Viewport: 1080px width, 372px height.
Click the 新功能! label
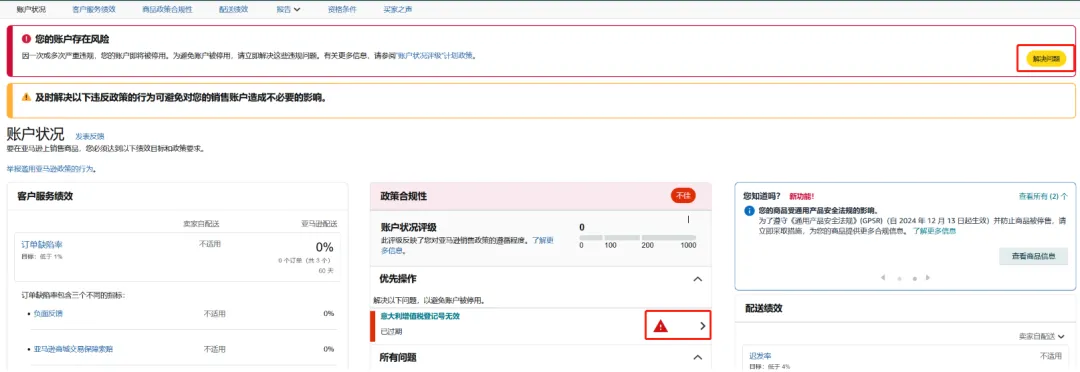coord(802,196)
